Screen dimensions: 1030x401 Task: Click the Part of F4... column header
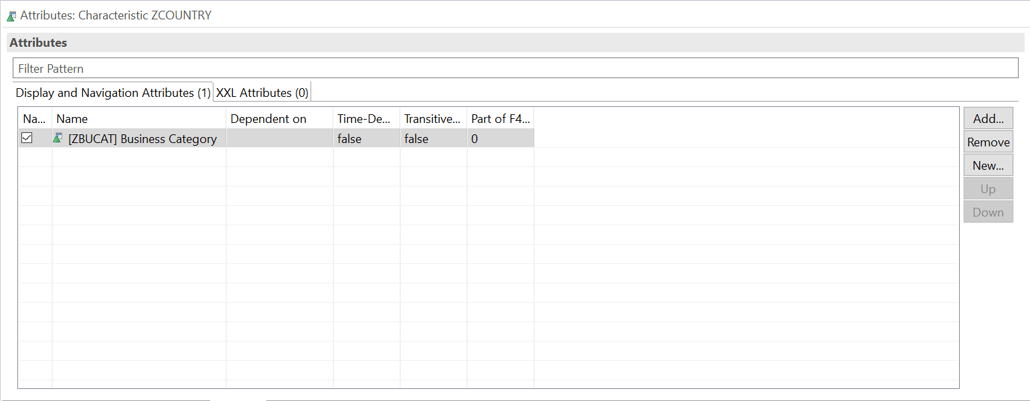point(501,119)
